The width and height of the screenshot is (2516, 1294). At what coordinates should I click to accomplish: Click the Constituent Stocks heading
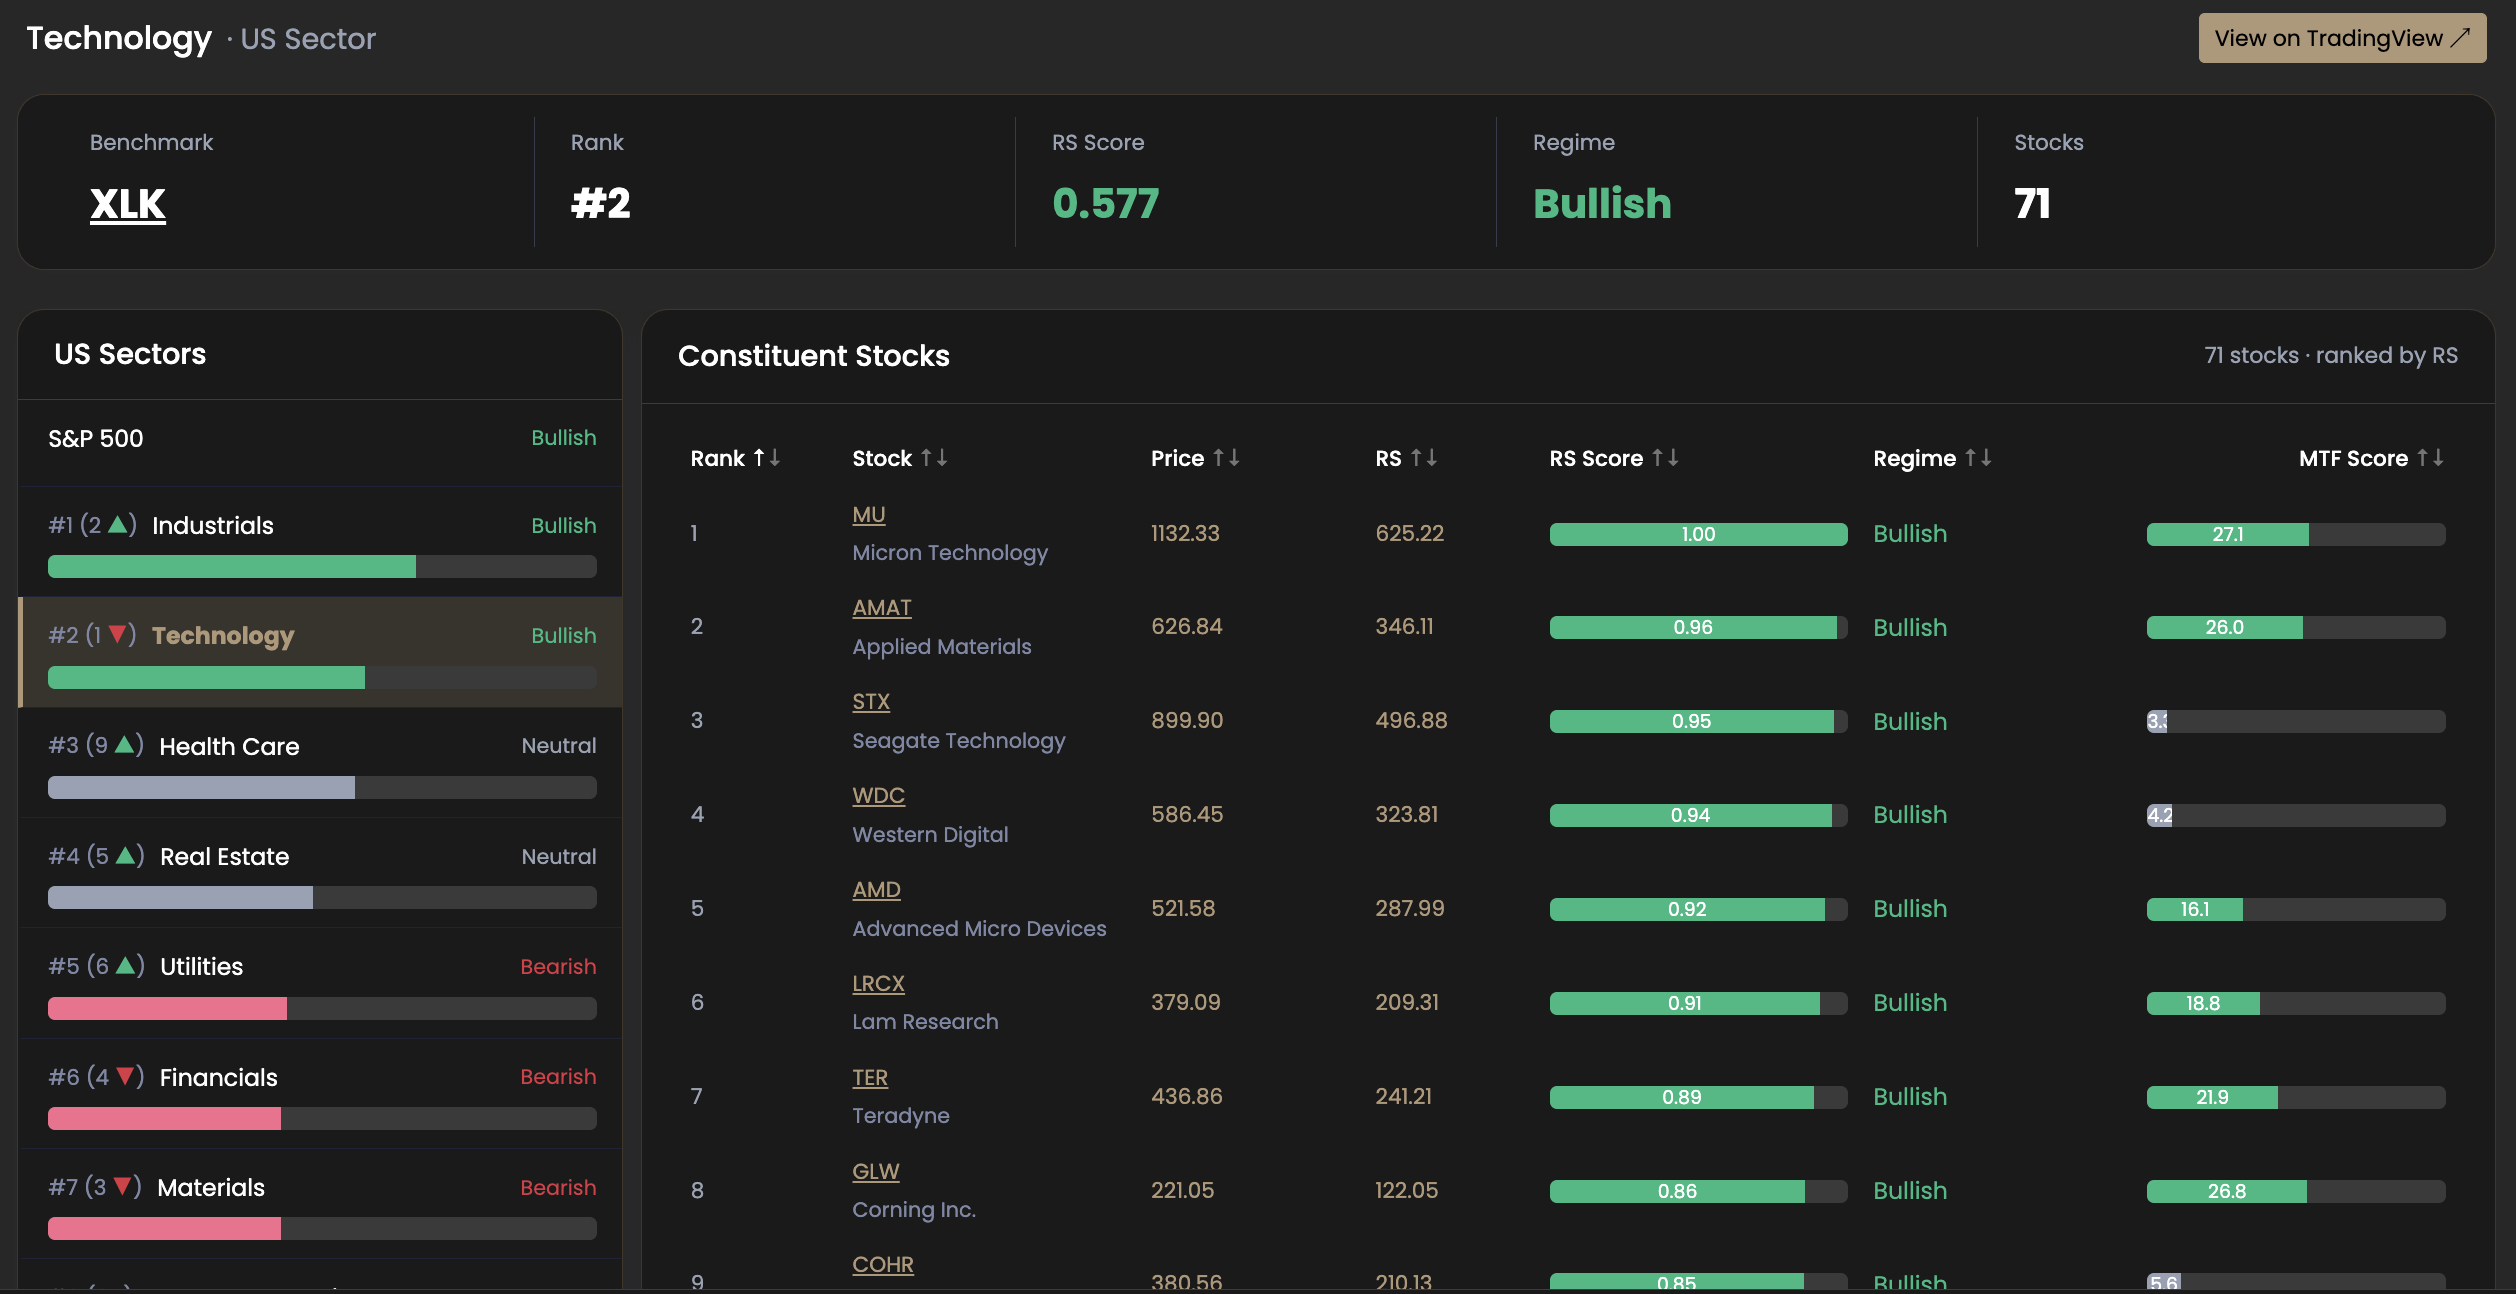pos(814,355)
